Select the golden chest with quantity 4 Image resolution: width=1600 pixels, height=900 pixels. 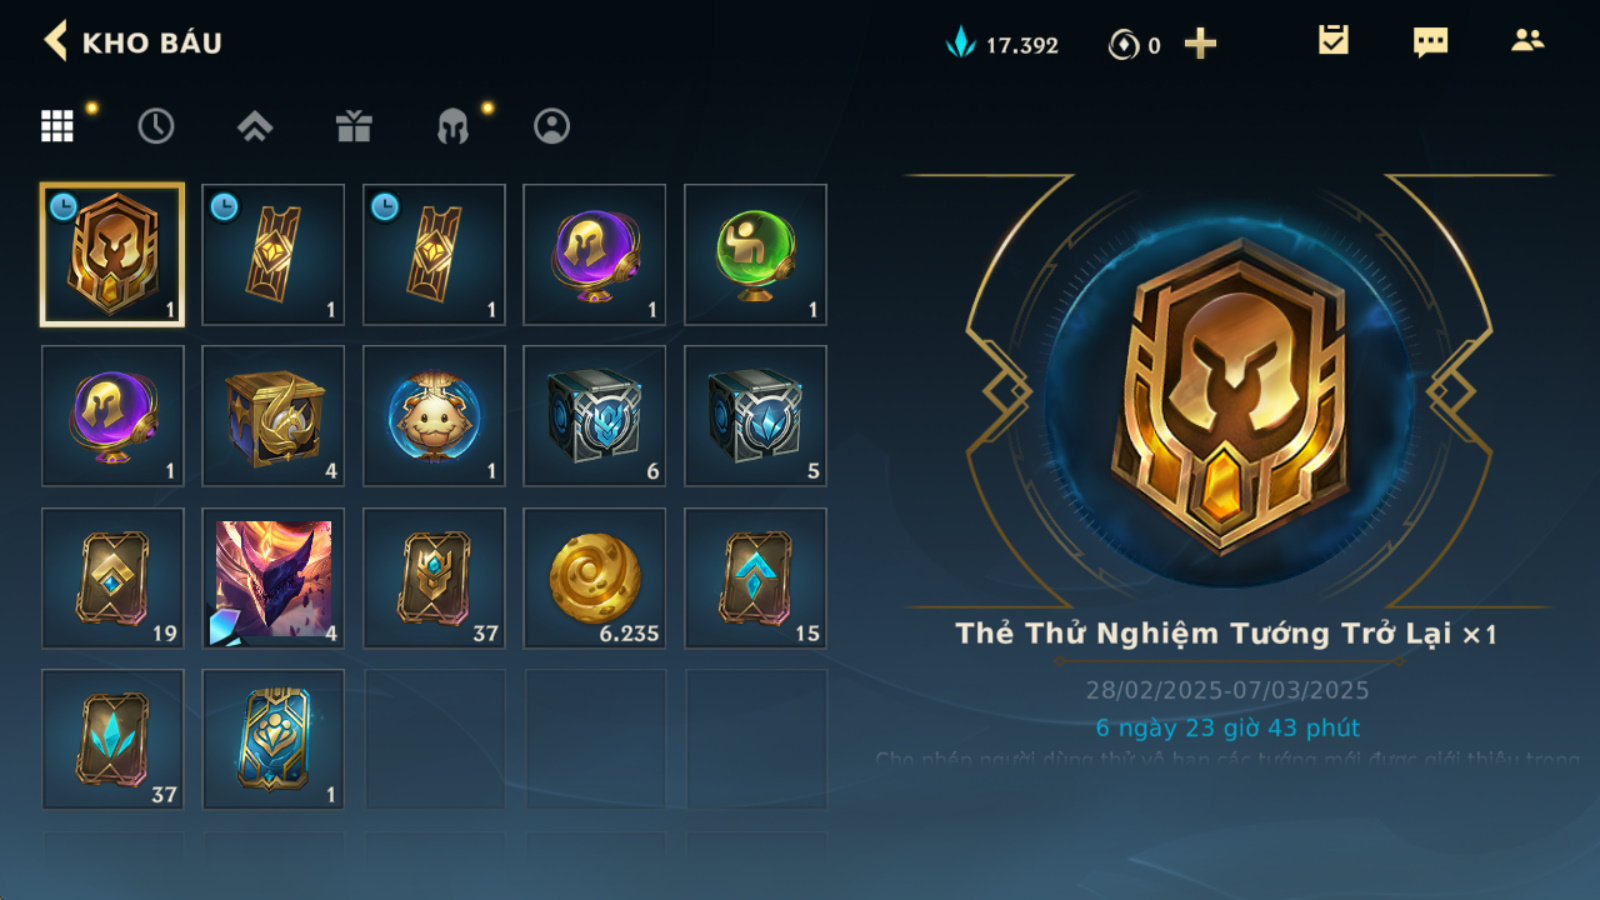click(273, 416)
